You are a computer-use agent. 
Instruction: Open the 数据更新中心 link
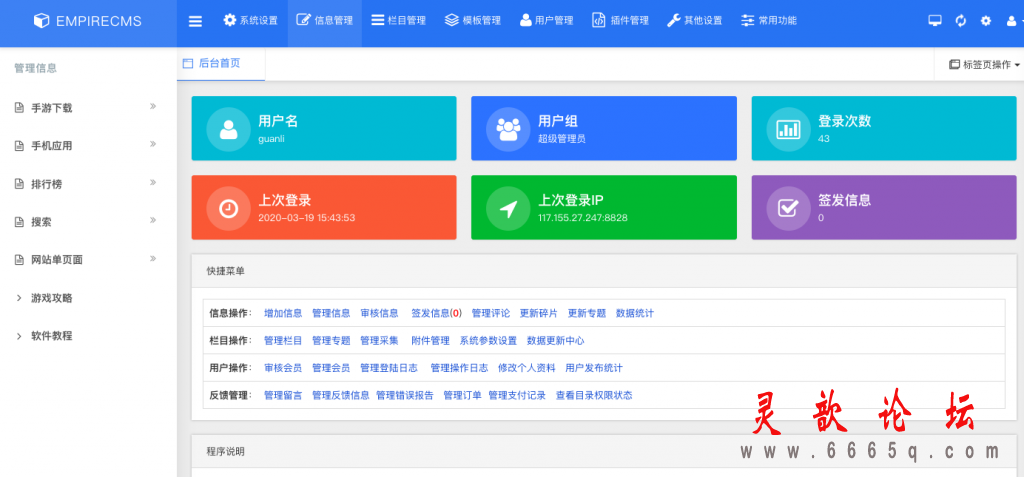(556, 340)
